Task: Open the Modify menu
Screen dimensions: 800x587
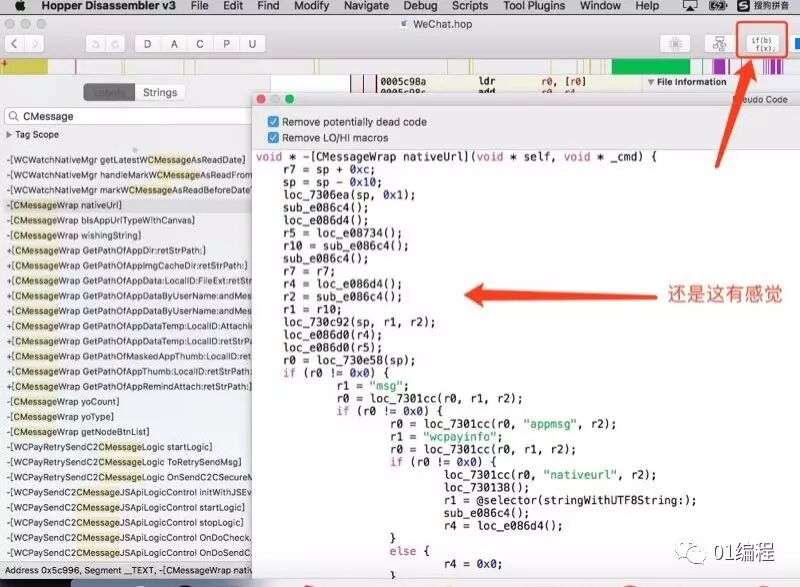Action: click(311, 6)
